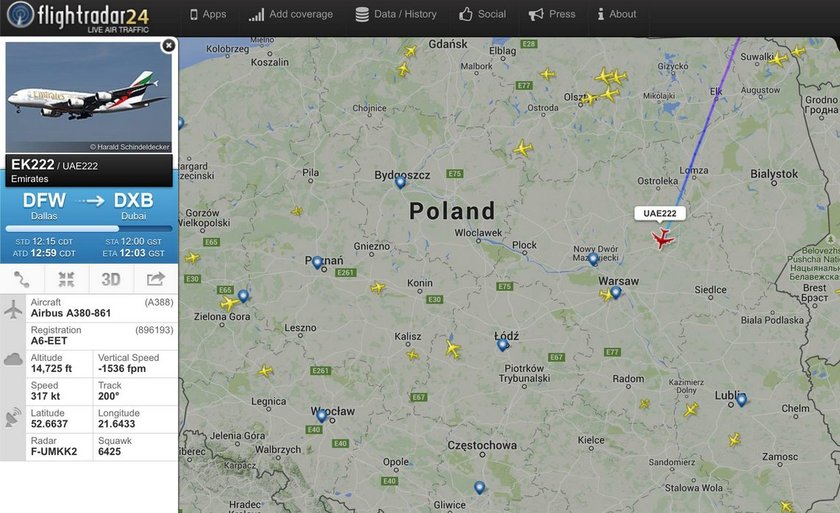Select the red UAE222 aircraft icon
840x513 pixels.
click(x=663, y=238)
